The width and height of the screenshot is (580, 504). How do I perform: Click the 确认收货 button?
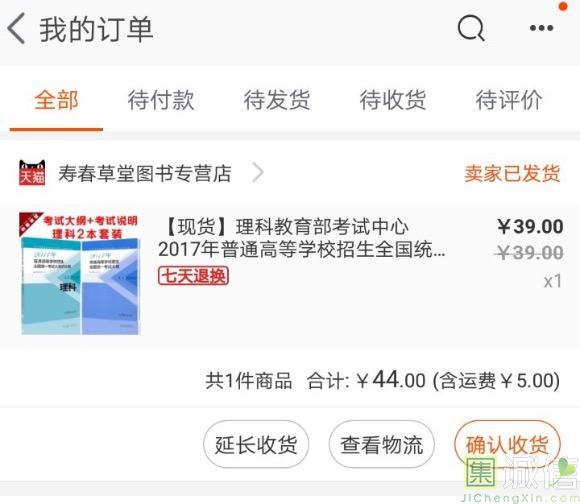(x=507, y=444)
